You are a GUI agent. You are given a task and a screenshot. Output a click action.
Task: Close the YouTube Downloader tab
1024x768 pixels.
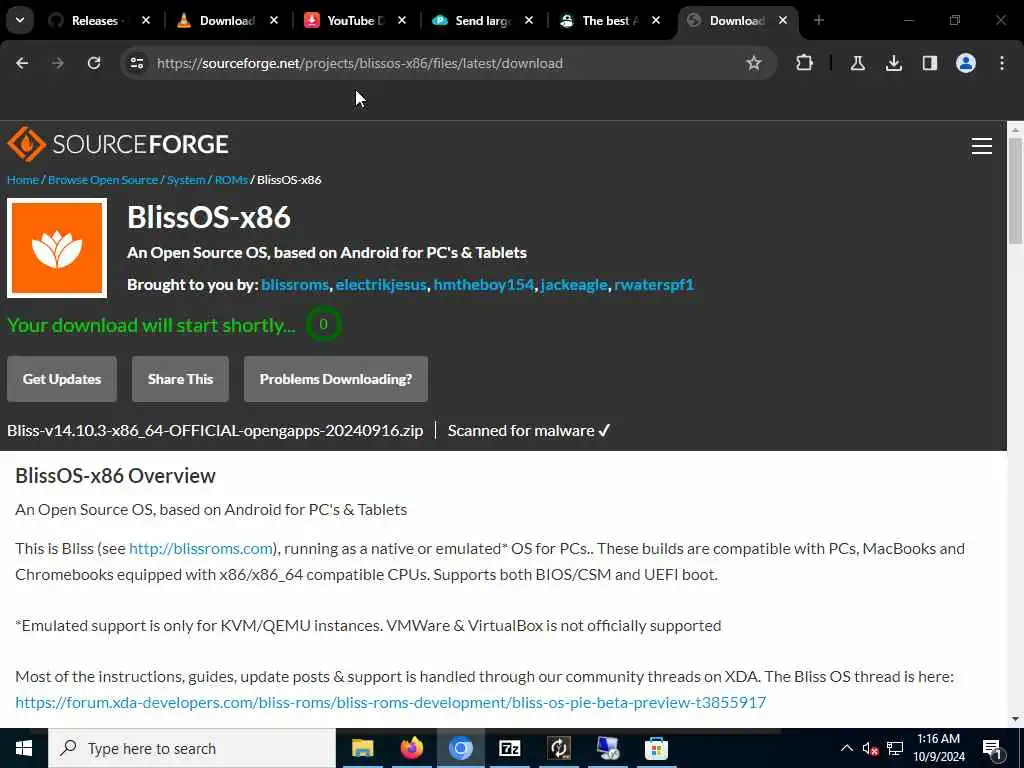(402, 21)
